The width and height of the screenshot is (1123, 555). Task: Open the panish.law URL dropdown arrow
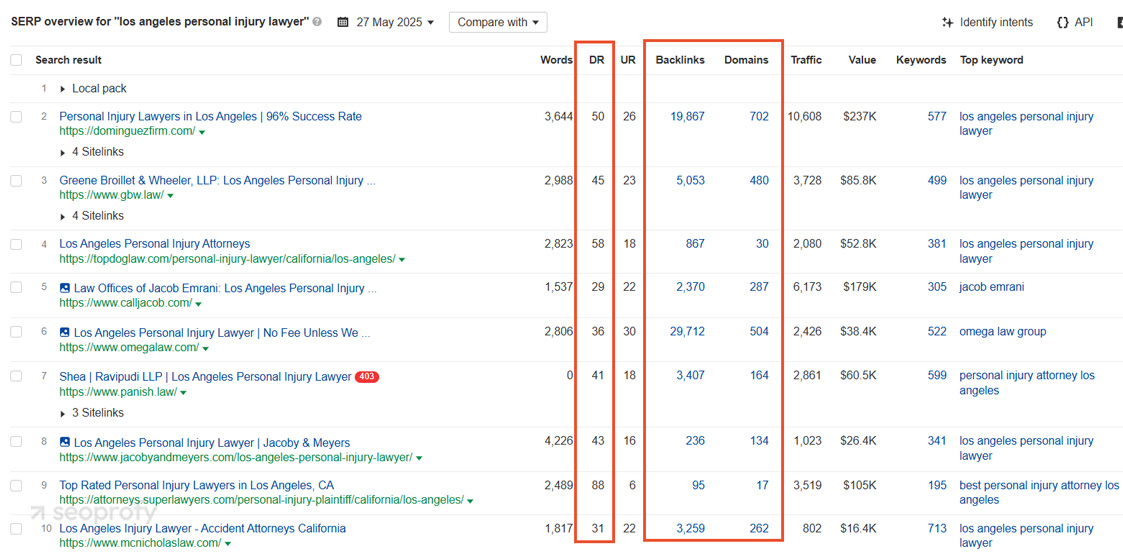click(184, 393)
